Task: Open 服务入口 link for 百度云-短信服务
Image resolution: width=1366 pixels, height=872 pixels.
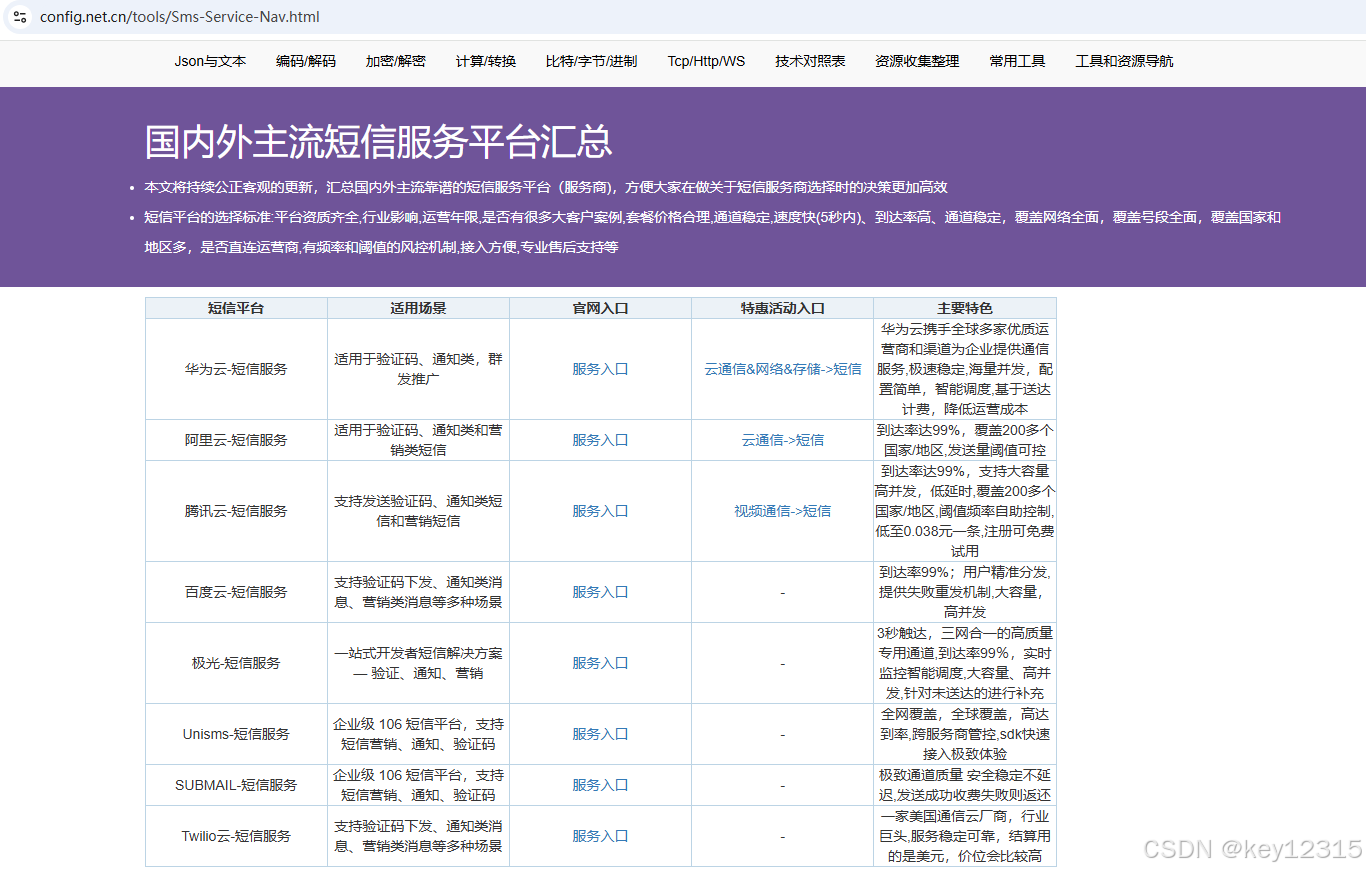Action: tap(600, 592)
